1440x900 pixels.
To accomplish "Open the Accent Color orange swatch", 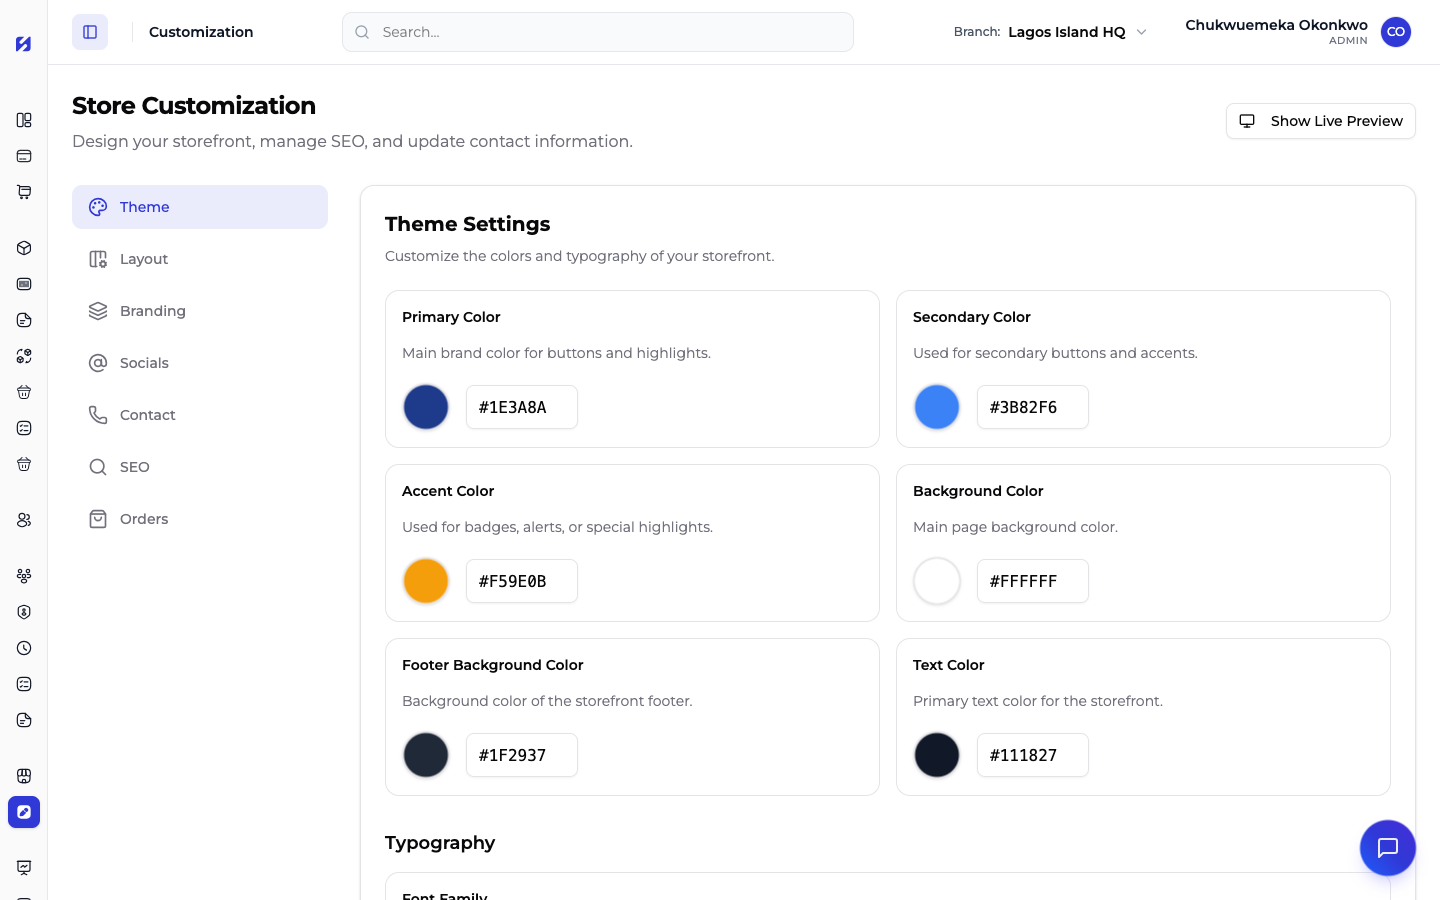I will click(426, 581).
